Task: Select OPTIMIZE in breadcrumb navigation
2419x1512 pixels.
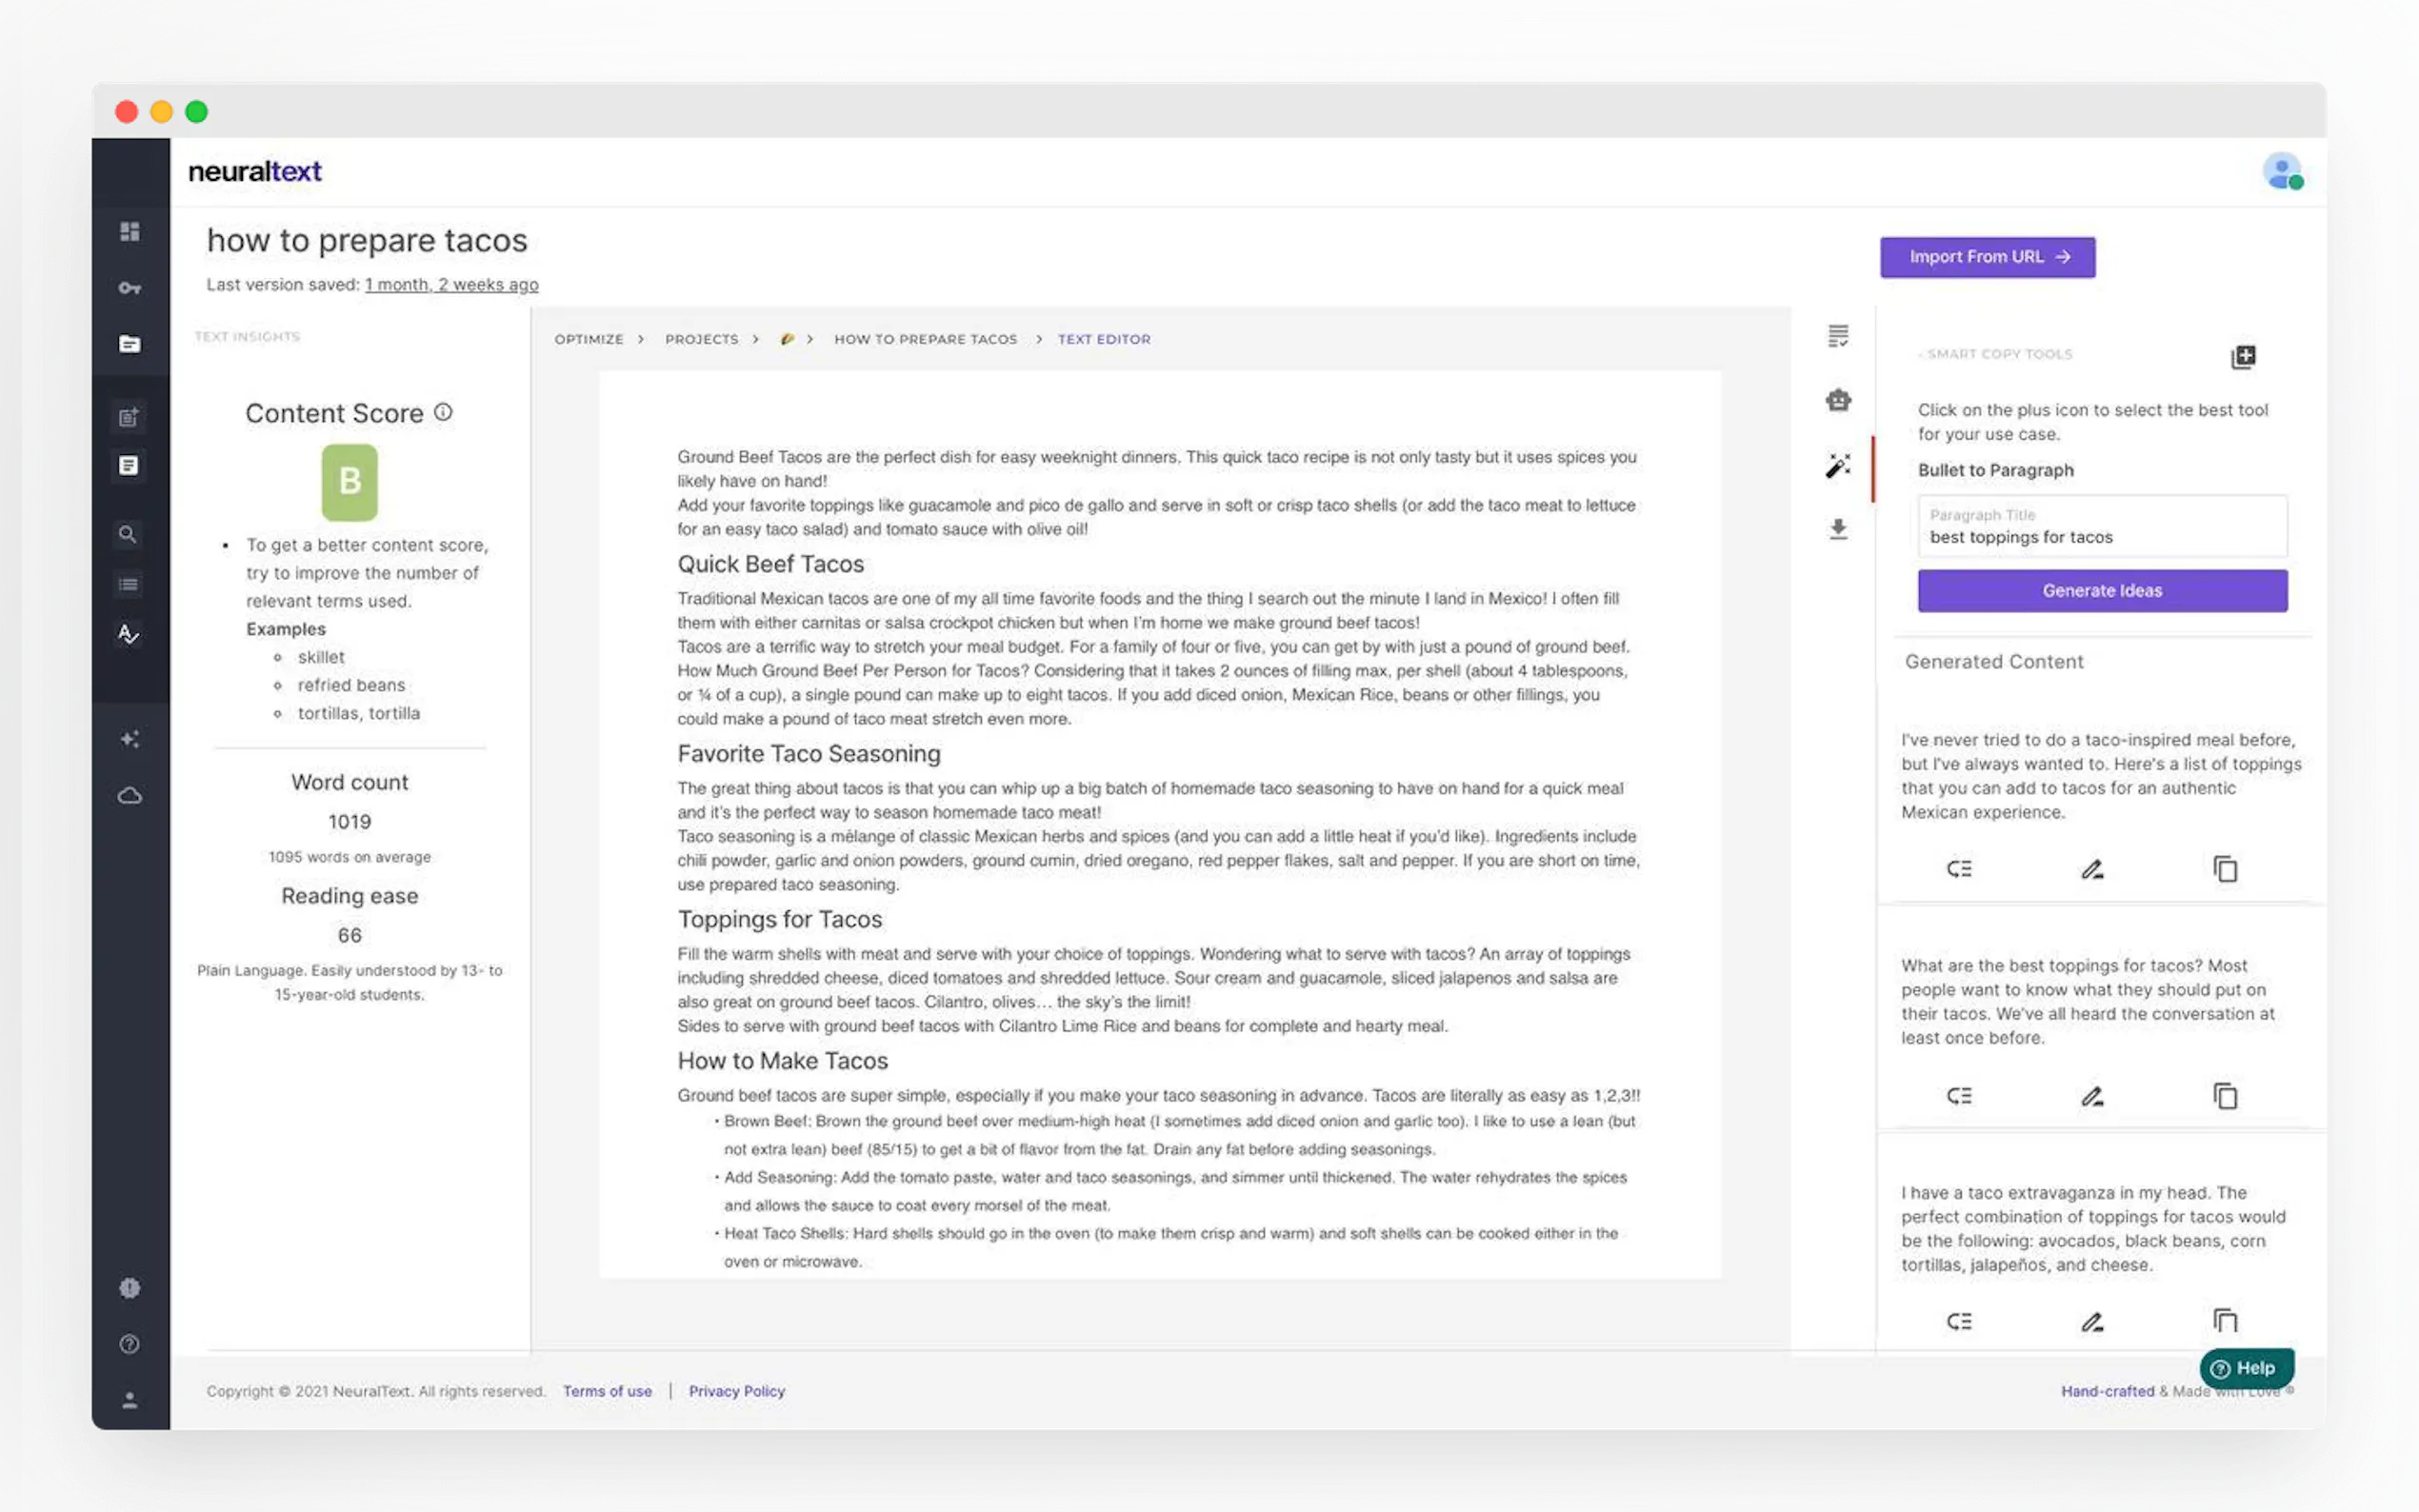Action: click(588, 339)
